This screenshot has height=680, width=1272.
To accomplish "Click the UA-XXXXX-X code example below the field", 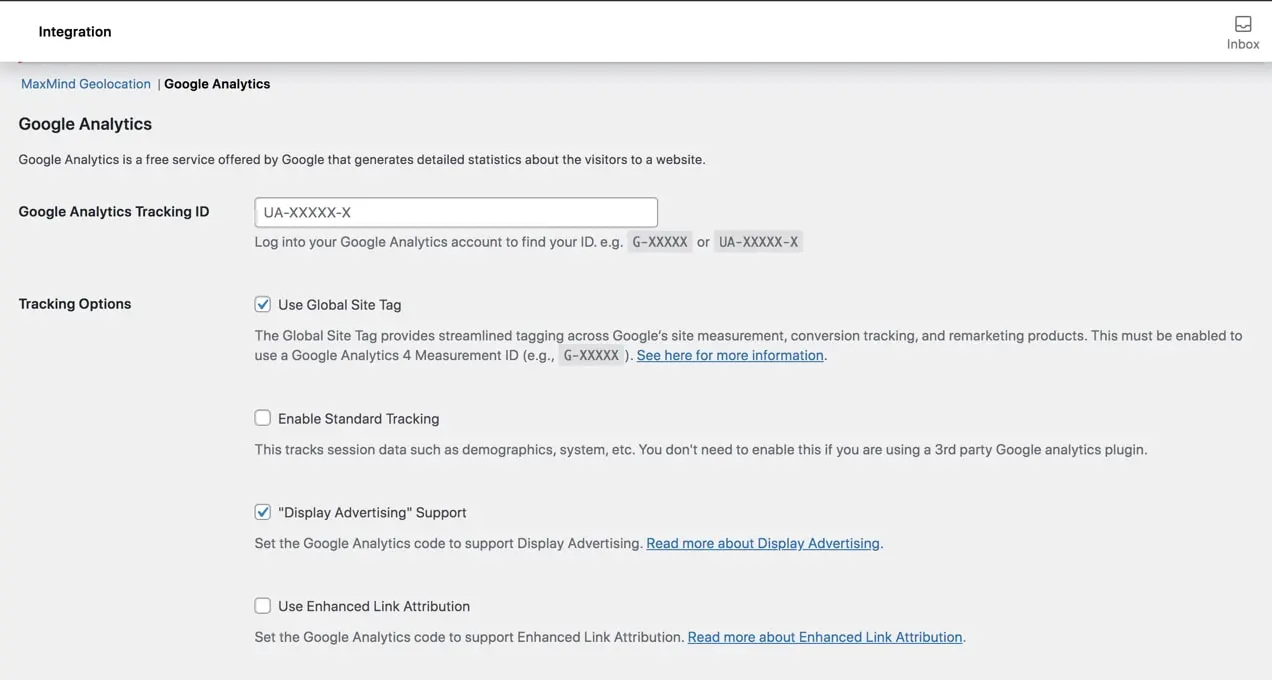I will (x=758, y=242).
